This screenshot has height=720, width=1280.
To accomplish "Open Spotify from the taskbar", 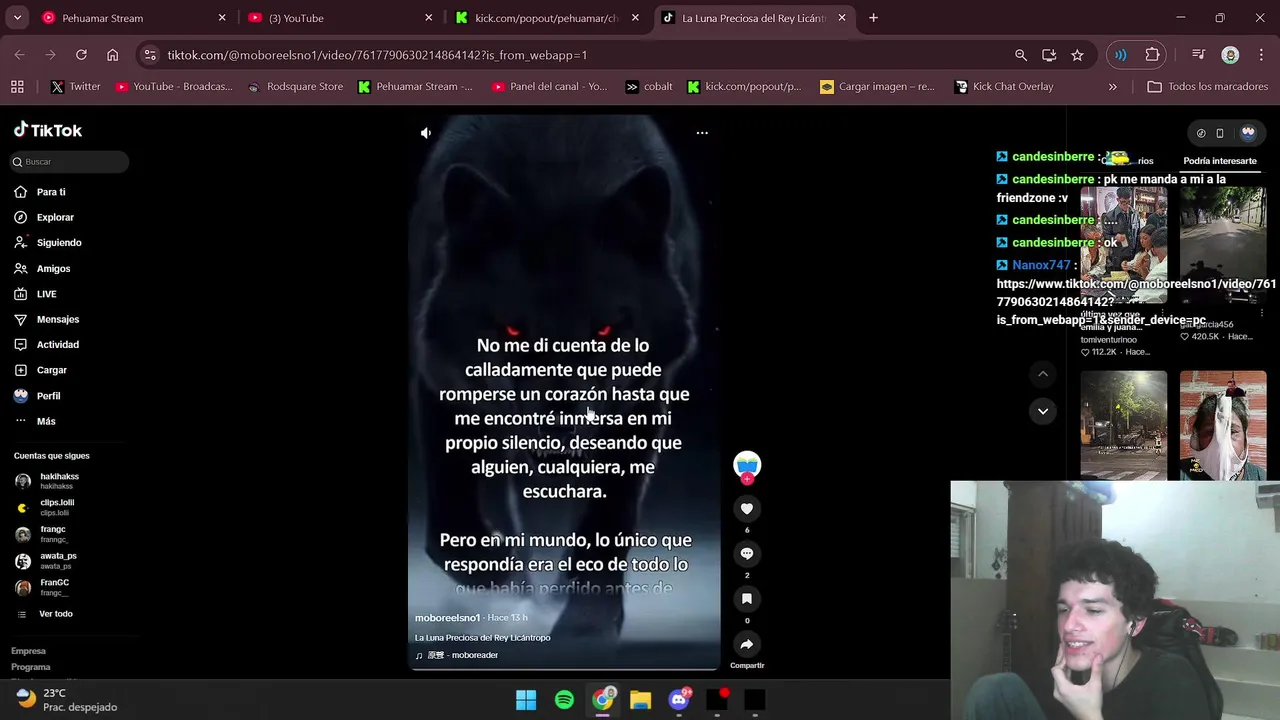I will tap(564, 700).
